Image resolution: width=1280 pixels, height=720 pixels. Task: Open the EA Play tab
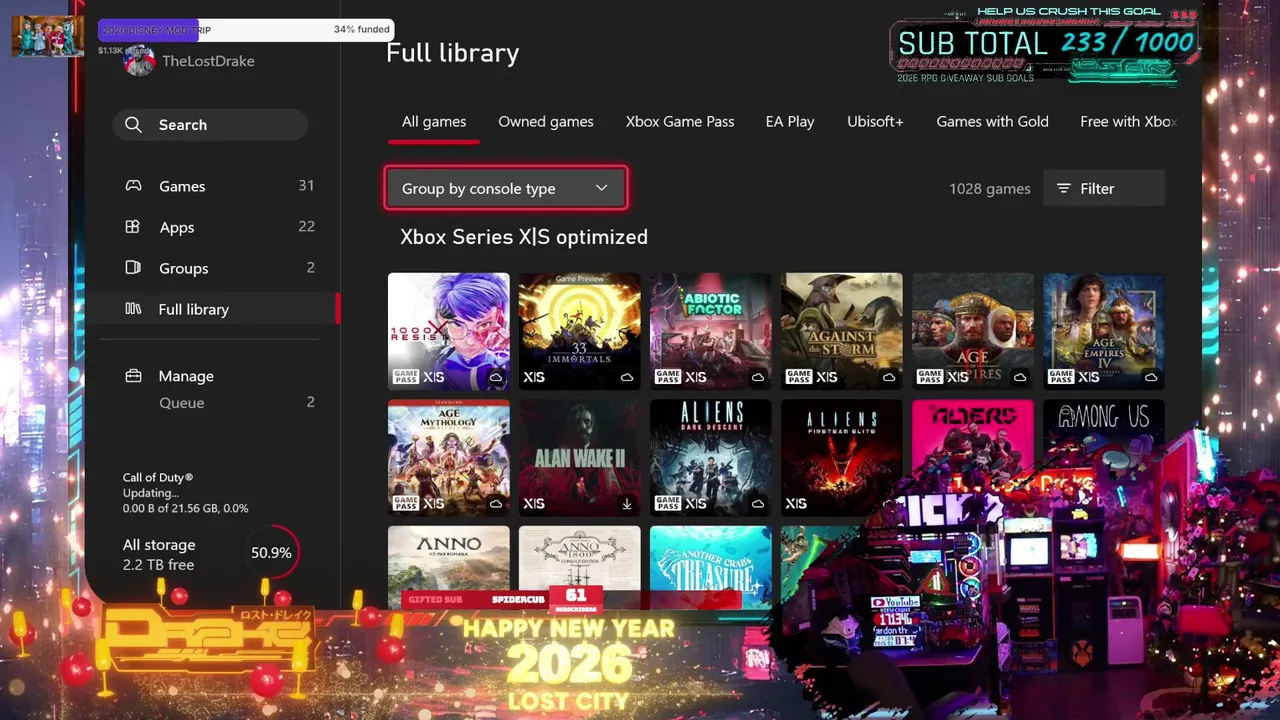790,121
